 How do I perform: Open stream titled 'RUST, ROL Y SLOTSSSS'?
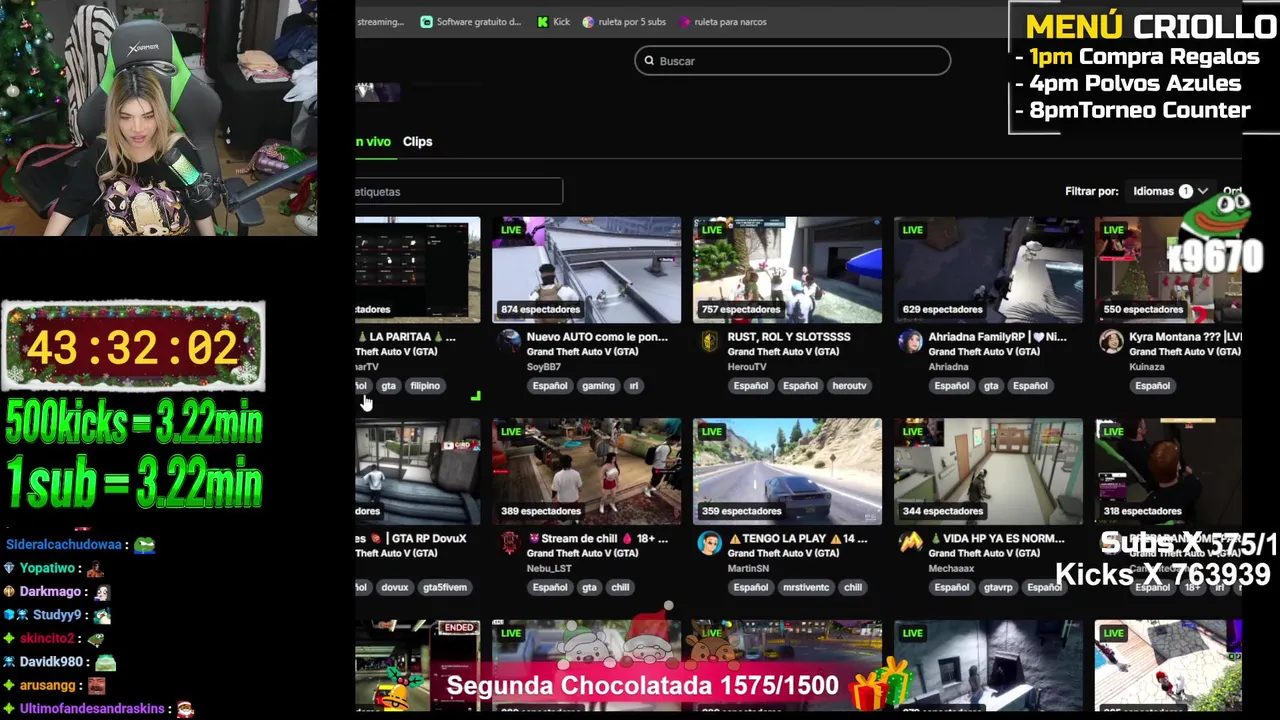pos(789,337)
